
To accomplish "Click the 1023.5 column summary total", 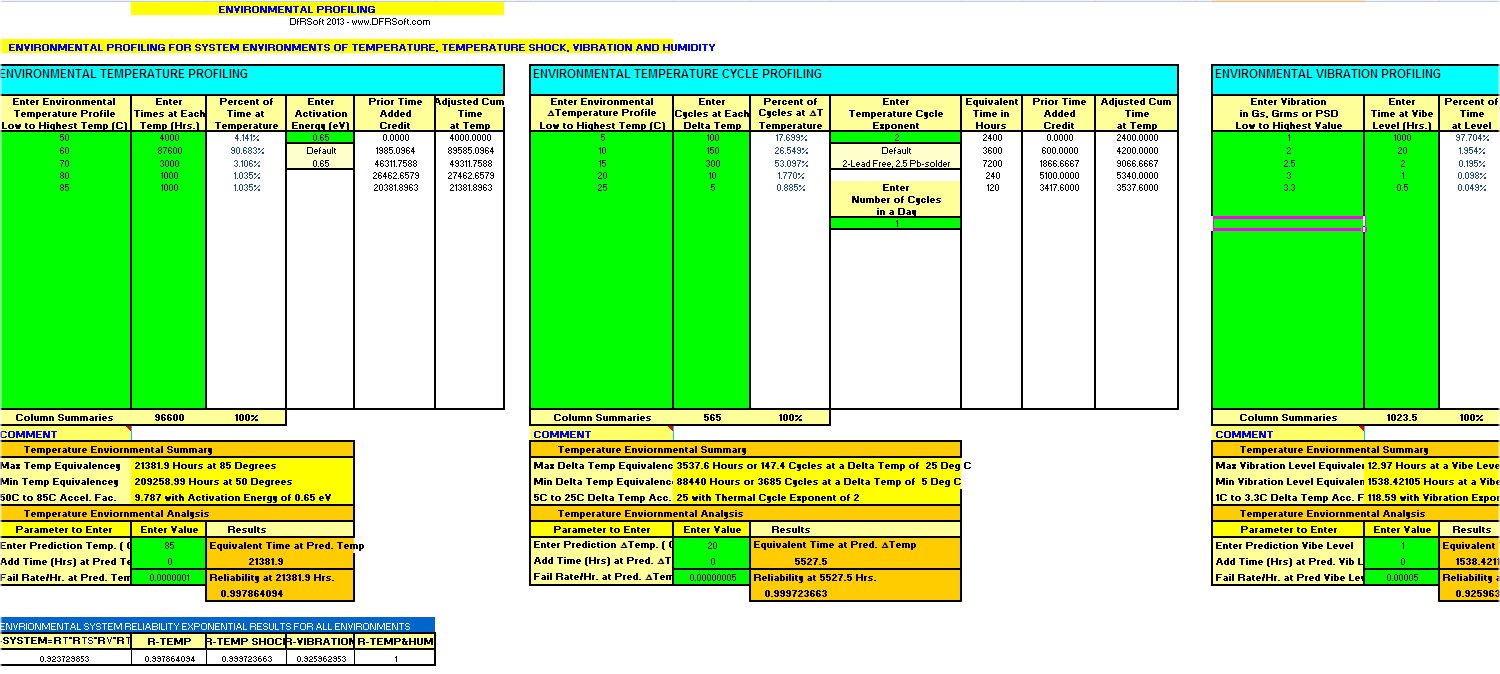I will (x=1403, y=418).
